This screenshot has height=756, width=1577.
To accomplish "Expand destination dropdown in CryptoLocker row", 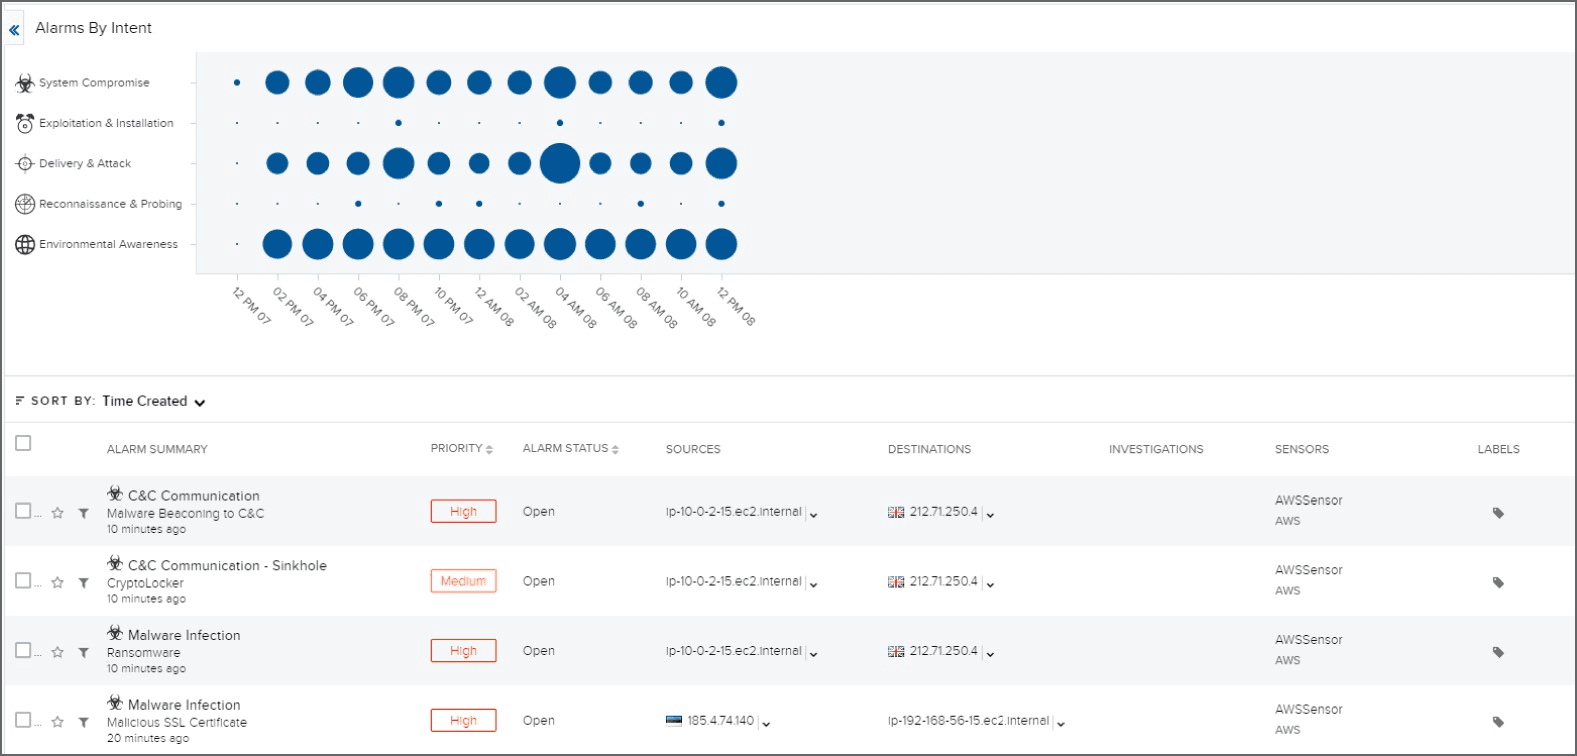I will pyautogui.click(x=990, y=585).
